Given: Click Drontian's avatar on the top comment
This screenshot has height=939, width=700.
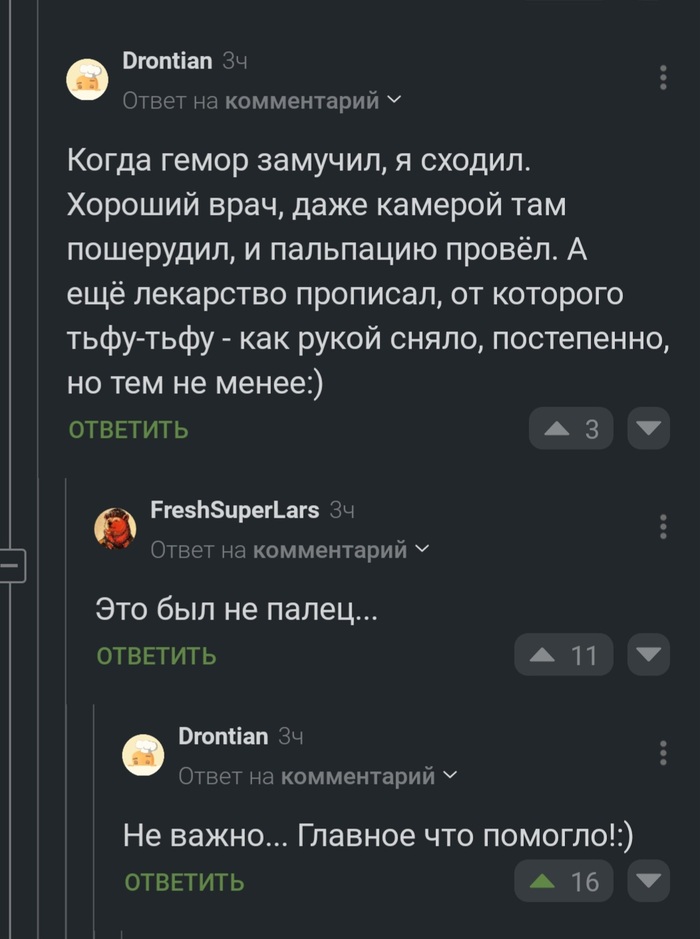Looking at the screenshot, I should 88,79.
